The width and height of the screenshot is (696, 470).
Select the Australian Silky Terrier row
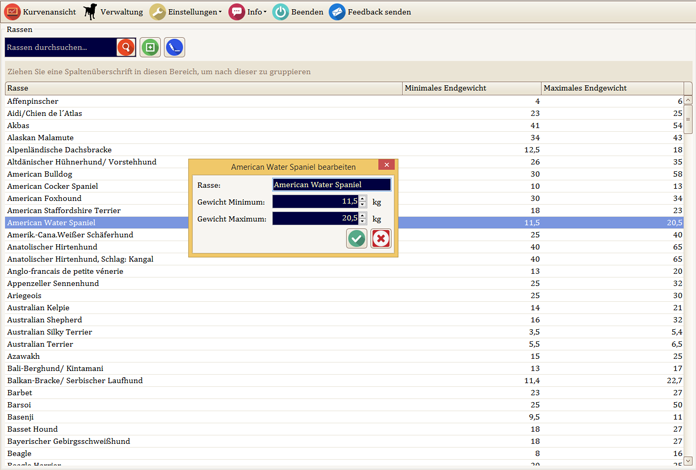(344, 332)
